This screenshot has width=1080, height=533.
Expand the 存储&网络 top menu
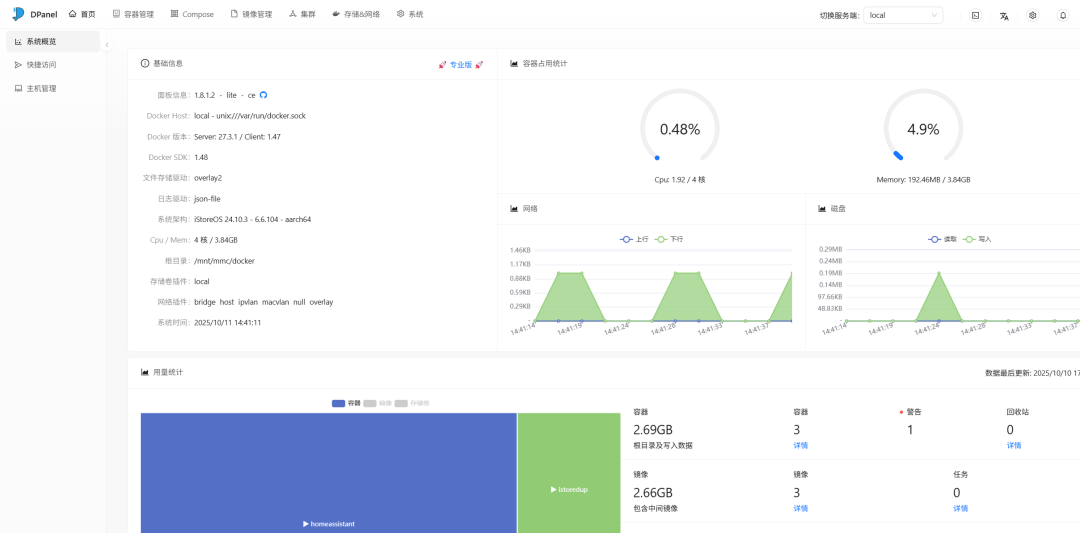coord(356,14)
